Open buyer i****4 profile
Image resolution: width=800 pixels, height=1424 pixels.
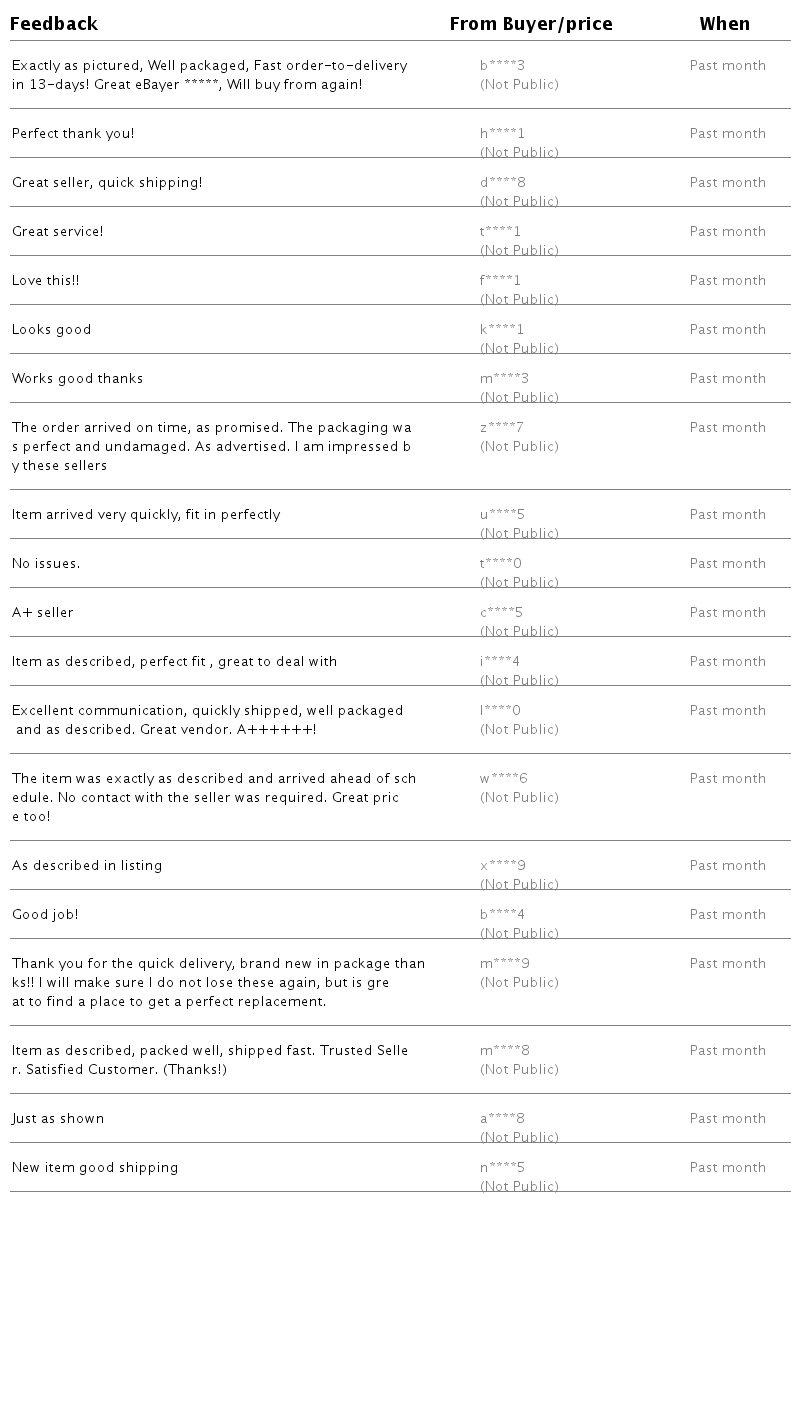click(500, 662)
